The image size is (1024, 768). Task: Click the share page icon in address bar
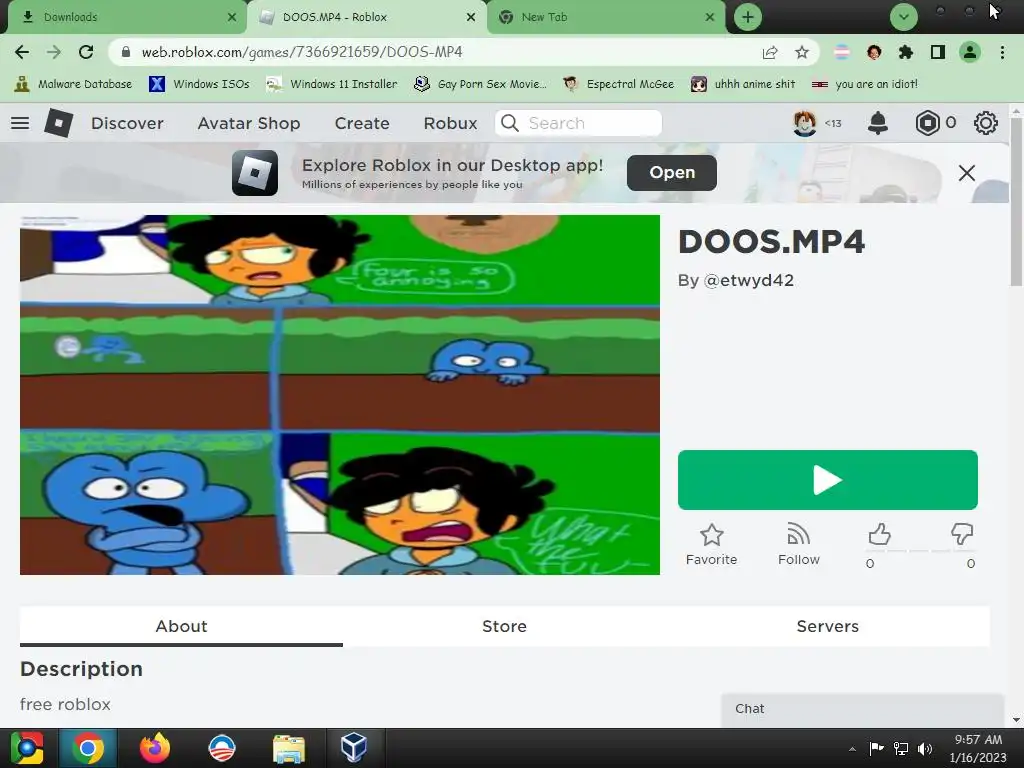(770, 53)
